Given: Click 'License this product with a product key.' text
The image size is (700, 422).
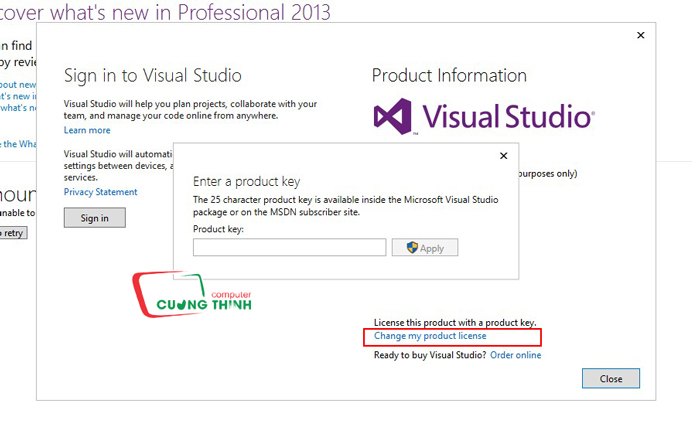Looking at the screenshot, I should click(455, 322).
